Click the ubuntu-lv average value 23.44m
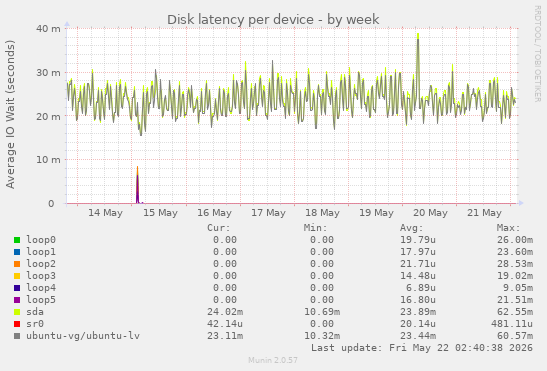 pos(418,336)
